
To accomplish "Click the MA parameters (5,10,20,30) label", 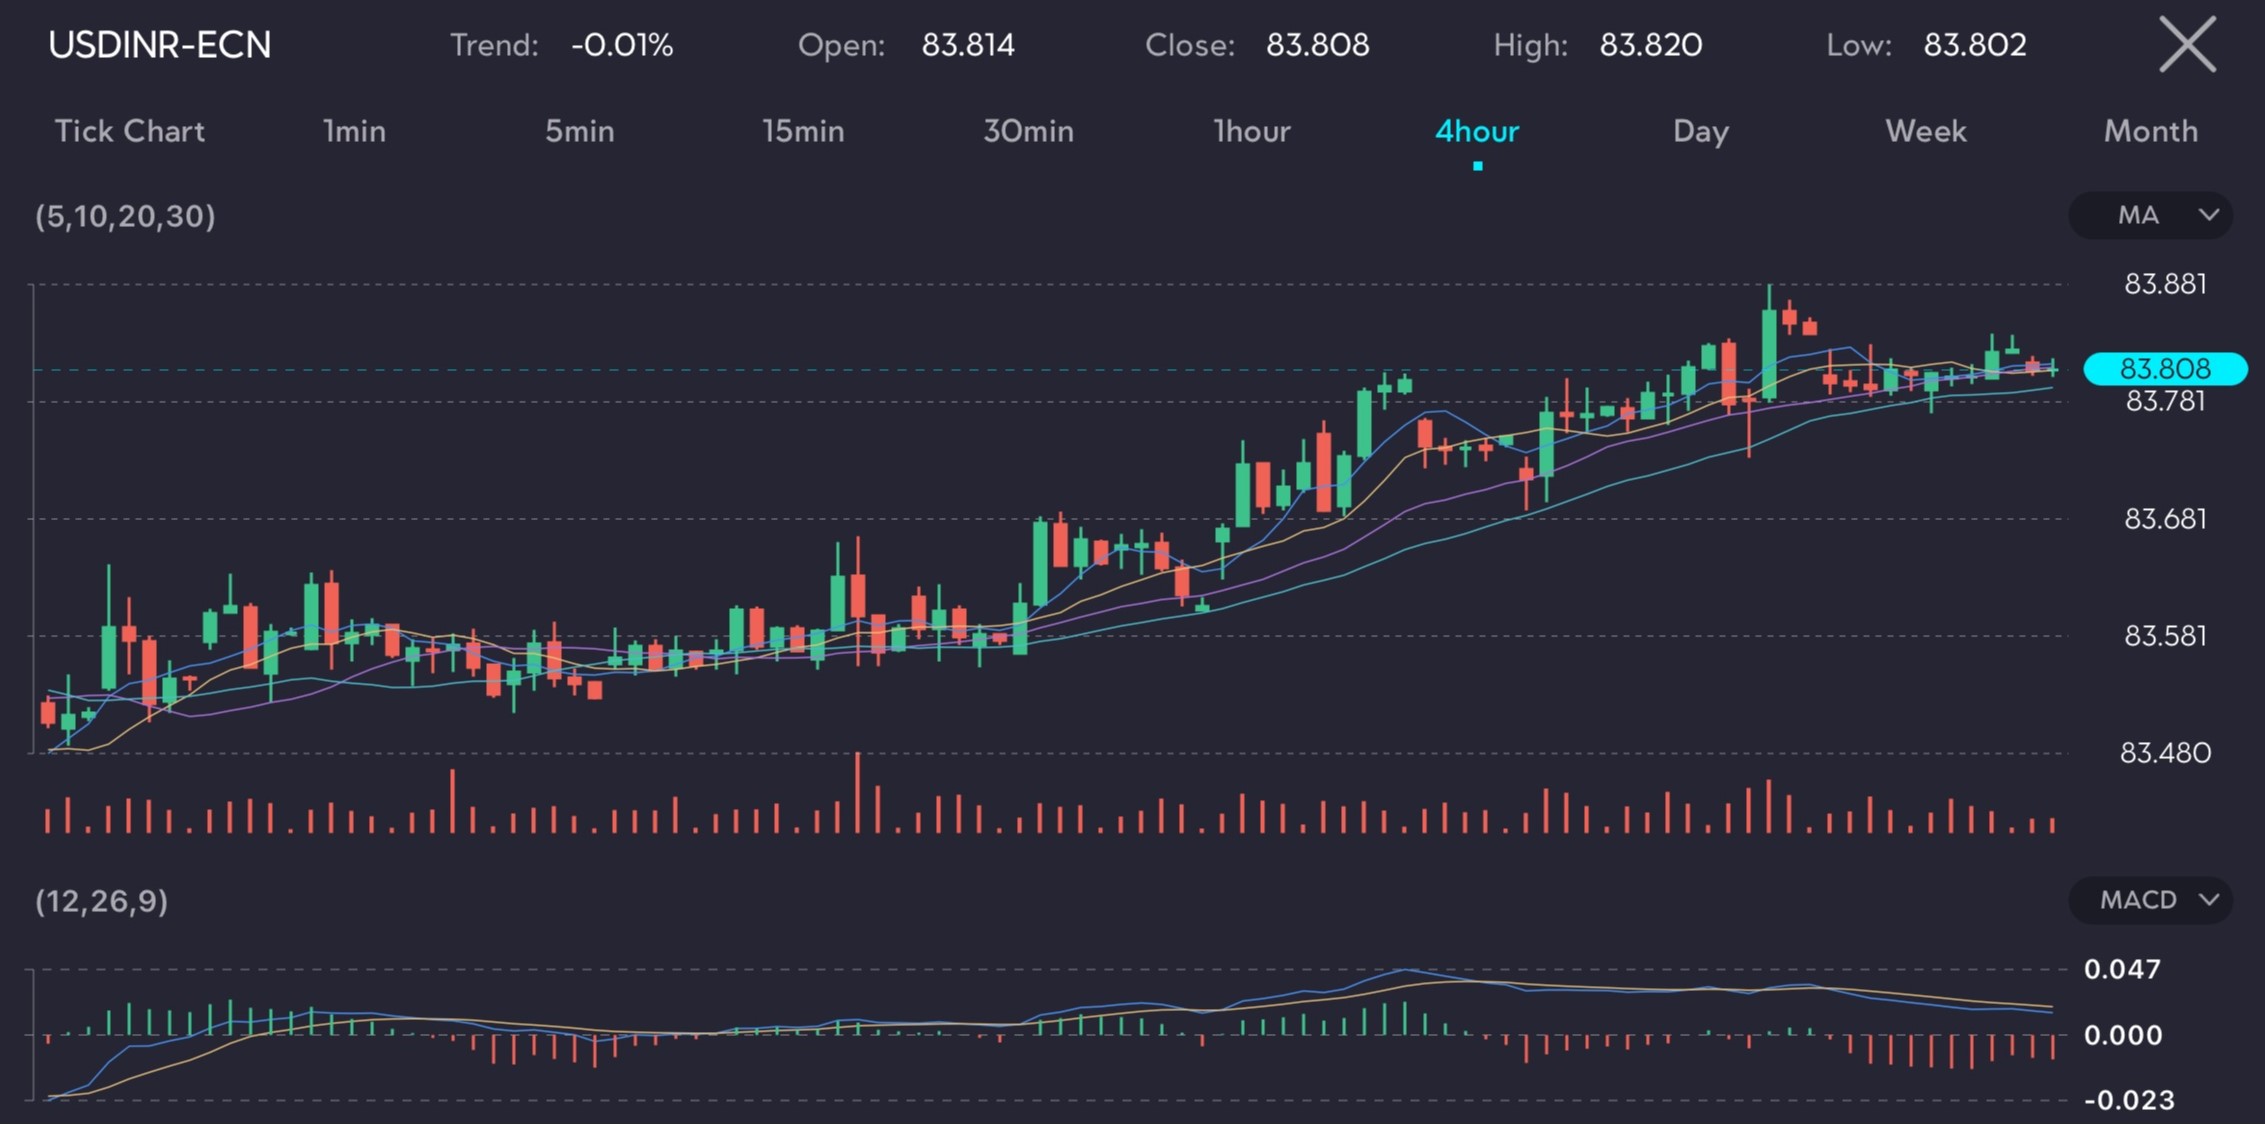I will (x=125, y=217).
